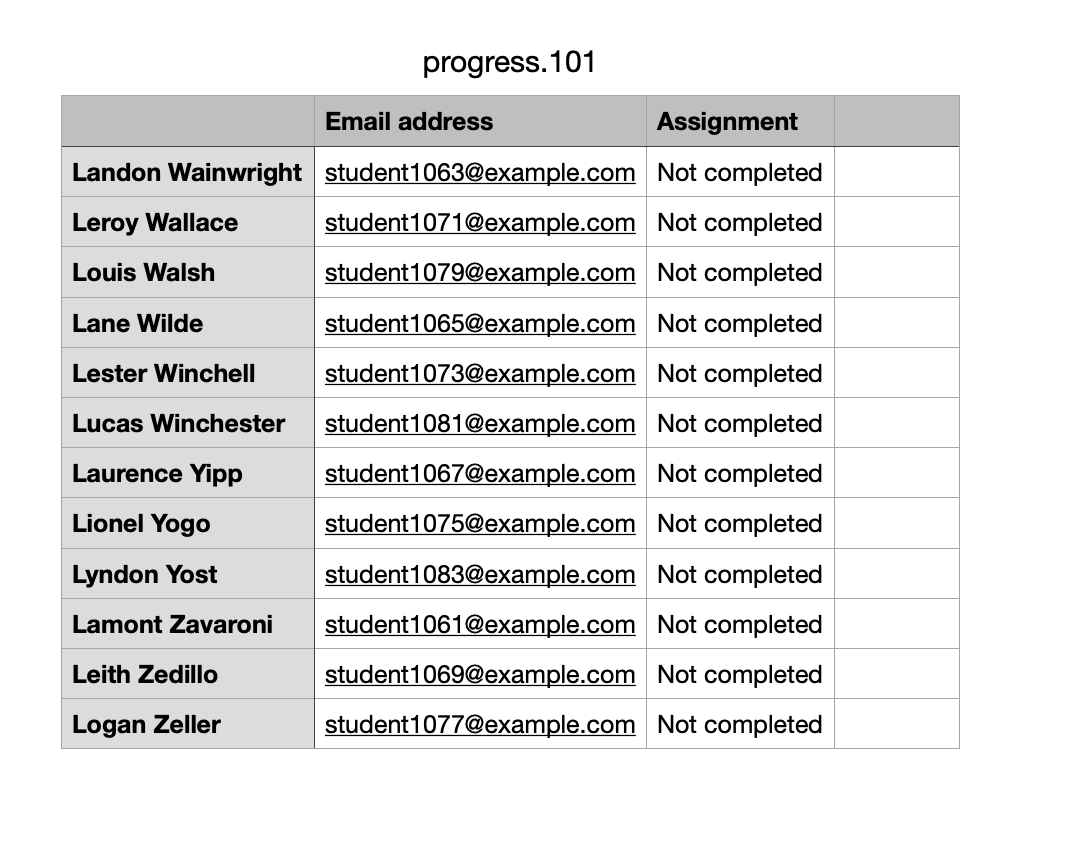Screen dimensions: 1088x852
Task: Click the student1061@example.com link
Action: pyautogui.click(x=479, y=624)
